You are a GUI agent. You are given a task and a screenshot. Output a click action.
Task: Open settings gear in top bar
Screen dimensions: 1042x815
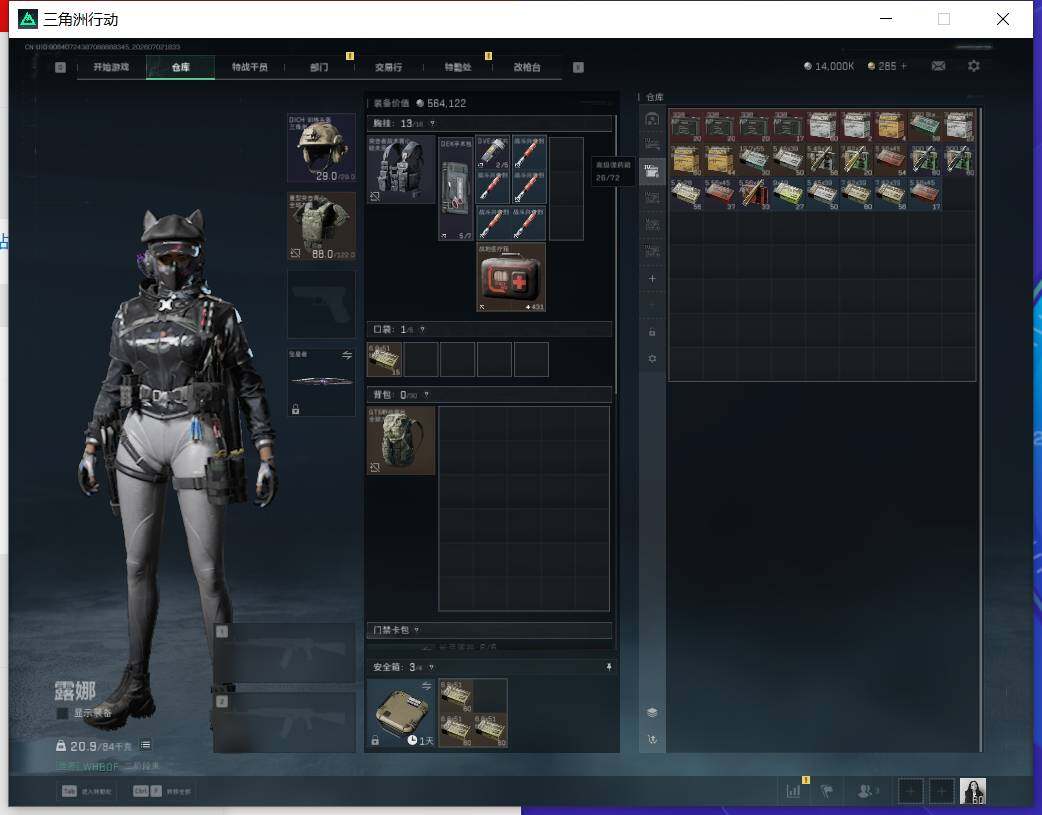974,66
